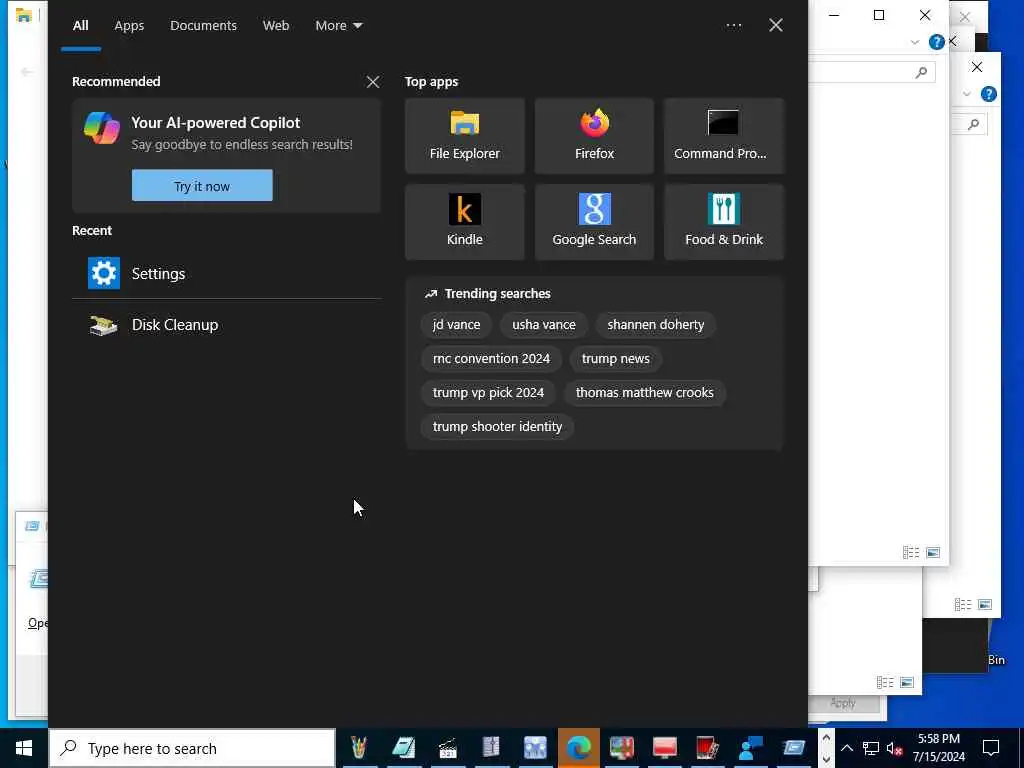Switch to the Web search tab
This screenshot has height=768, width=1024.
pyautogui.click(x=276, y=25)
